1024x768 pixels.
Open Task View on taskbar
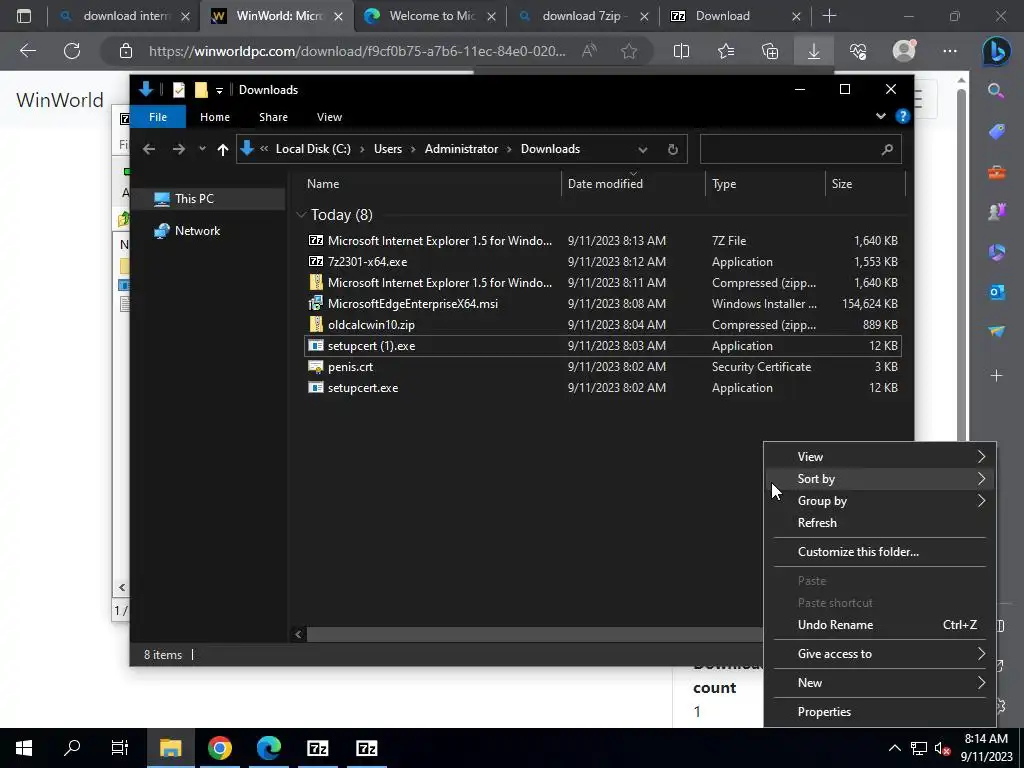tap(120, 748)
